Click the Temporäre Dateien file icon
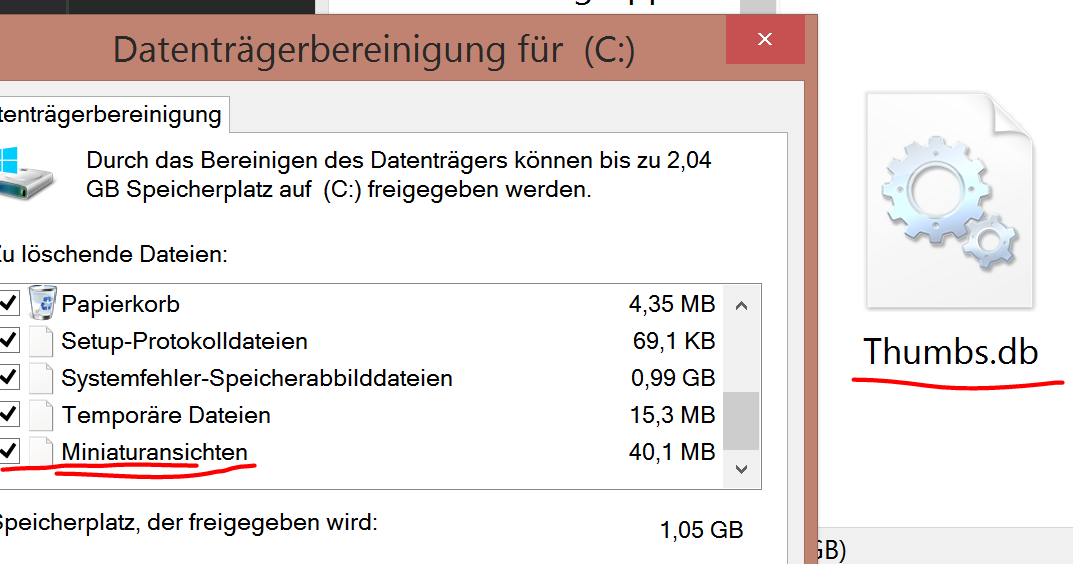The width and height of the screenshot is (1073, 564). [x=42, y=415]
